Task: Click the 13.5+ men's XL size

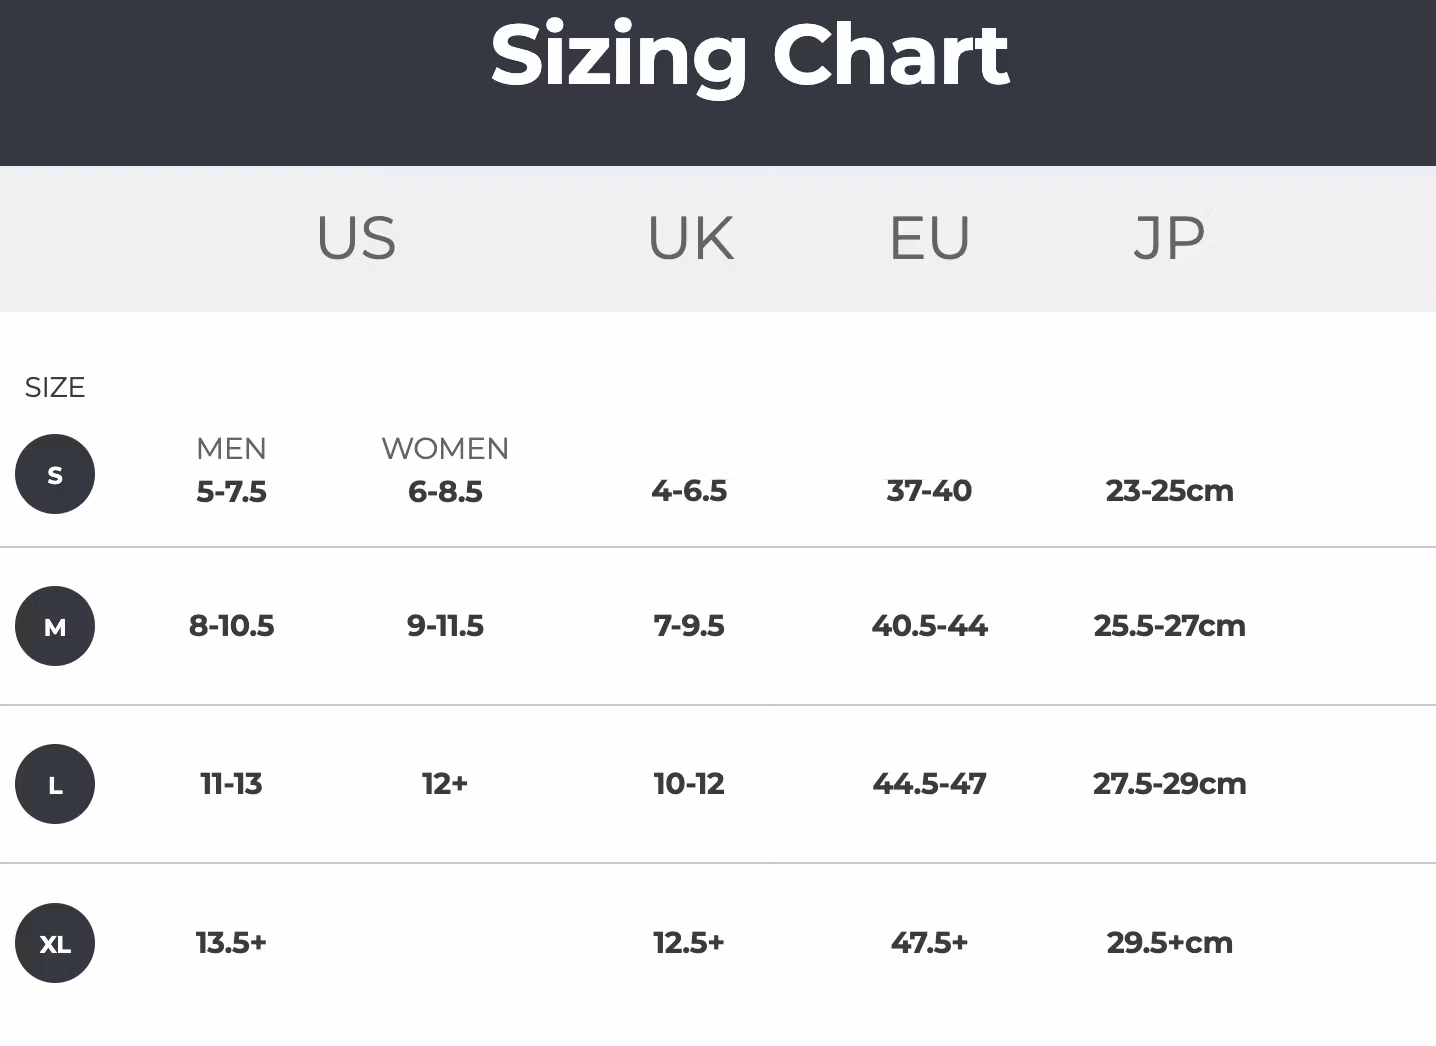Action: click(231, 942)
